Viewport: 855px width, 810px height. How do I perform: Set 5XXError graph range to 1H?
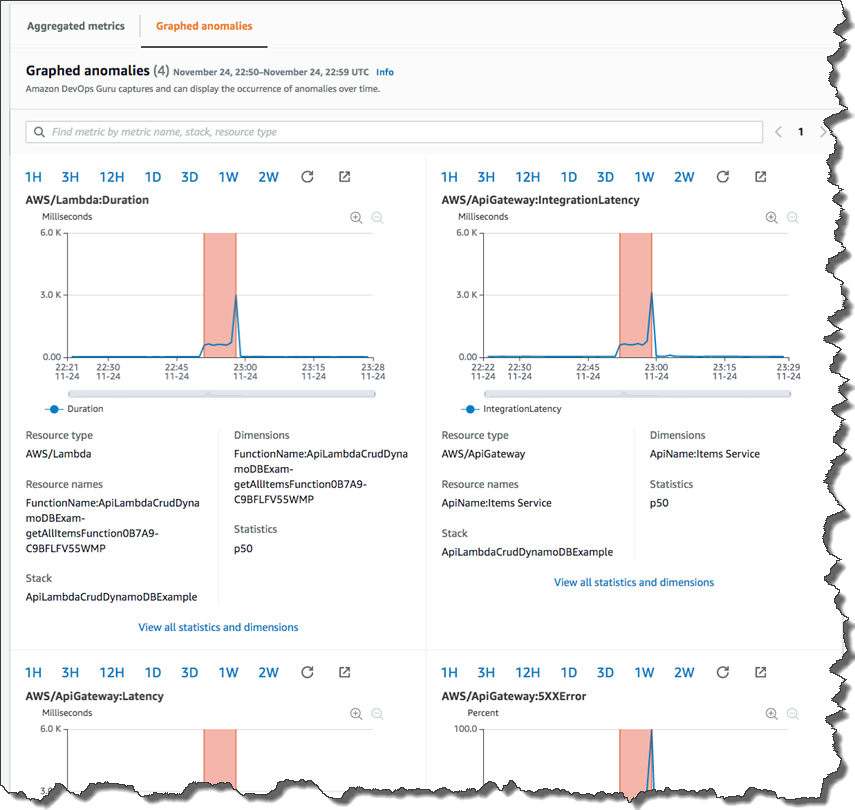[x=449, y=673]
